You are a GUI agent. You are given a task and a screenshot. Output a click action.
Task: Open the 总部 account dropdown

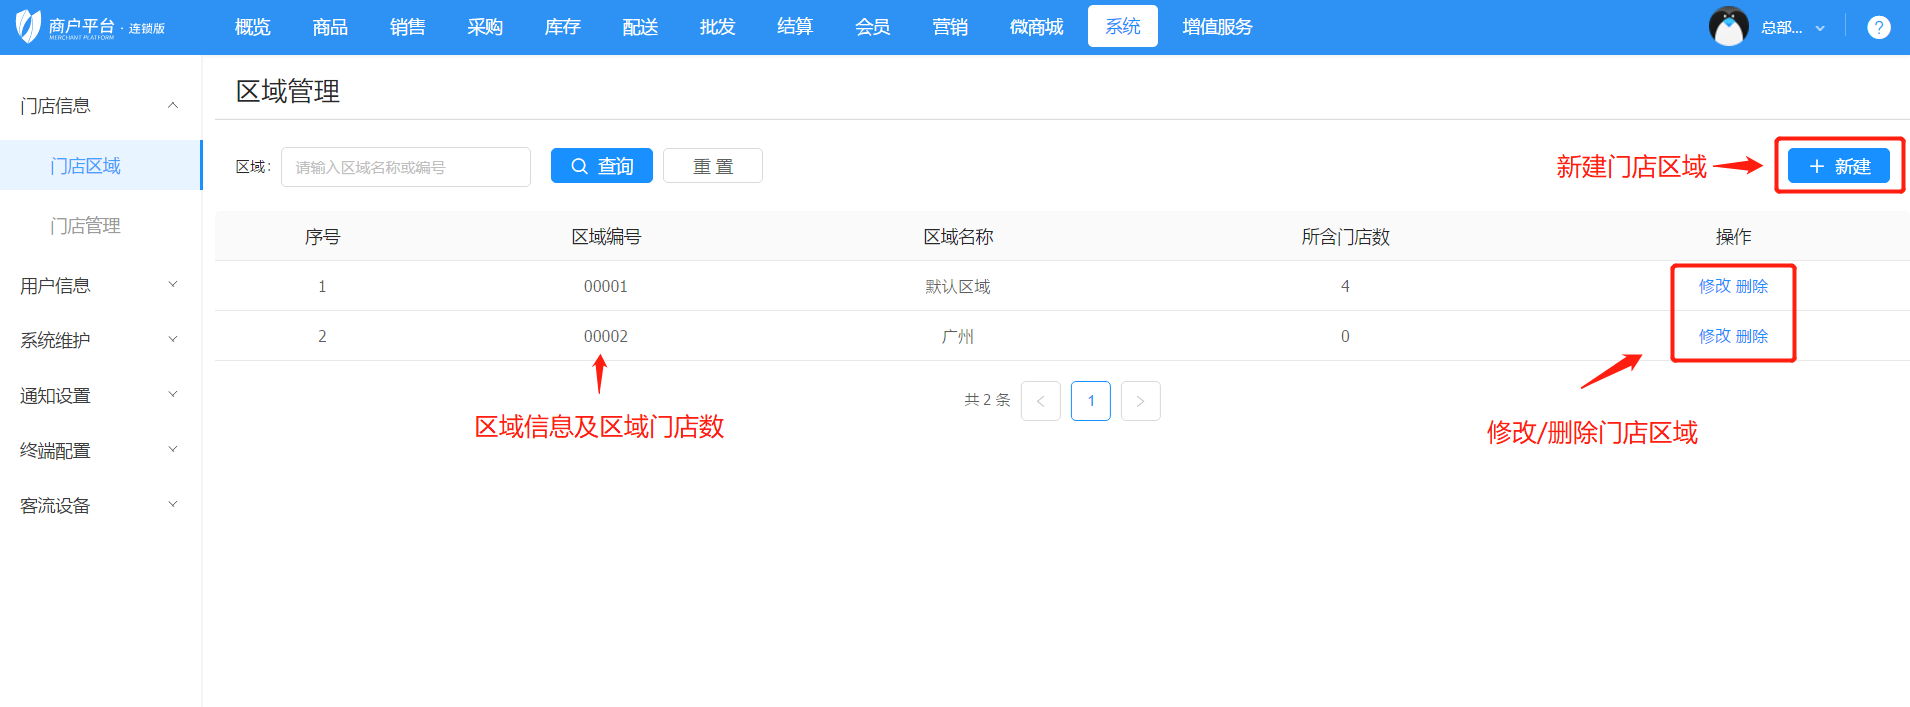(1792, 28)
